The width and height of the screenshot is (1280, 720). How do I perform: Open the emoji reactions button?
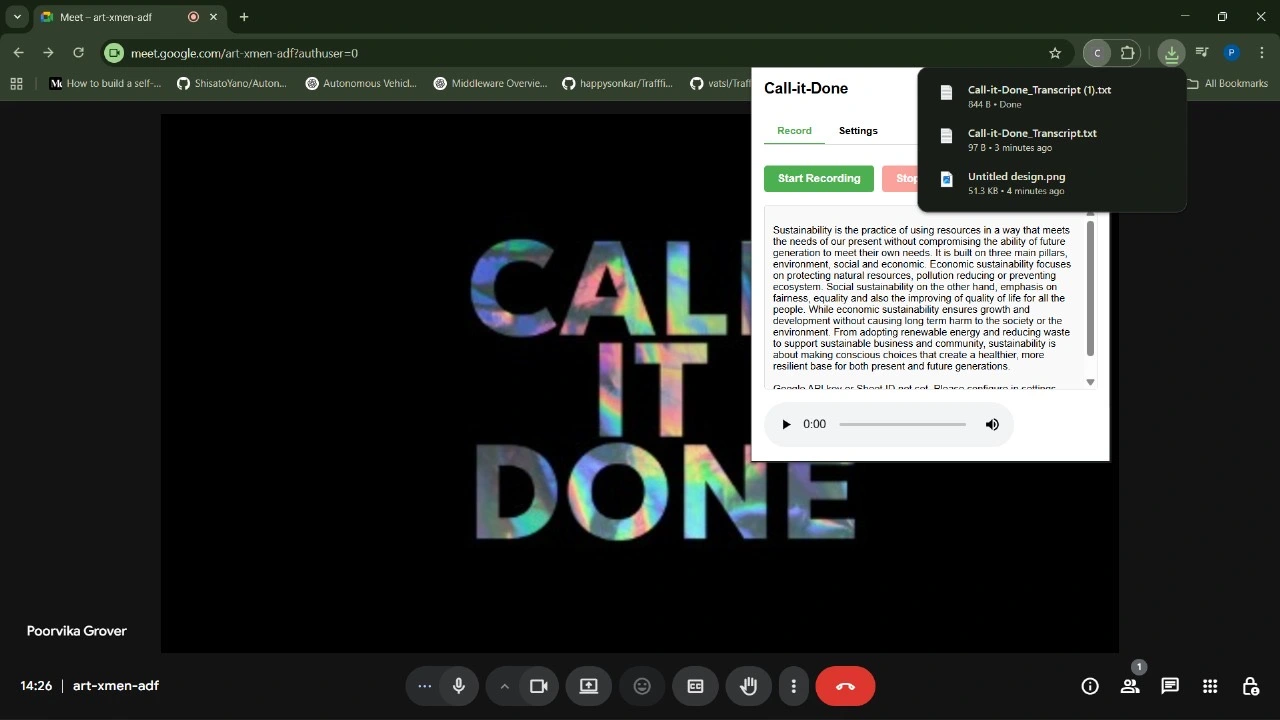(642, 686)
